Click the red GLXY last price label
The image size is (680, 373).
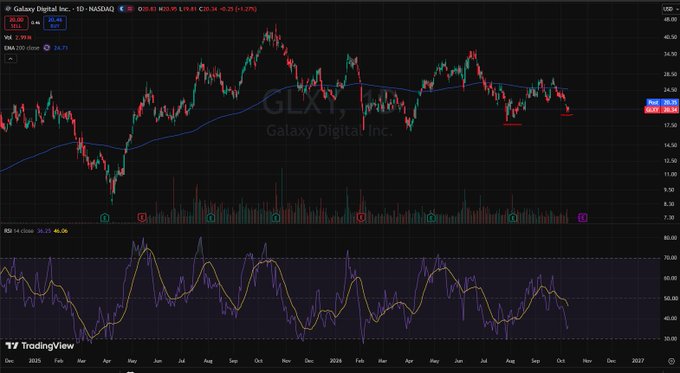662,110
